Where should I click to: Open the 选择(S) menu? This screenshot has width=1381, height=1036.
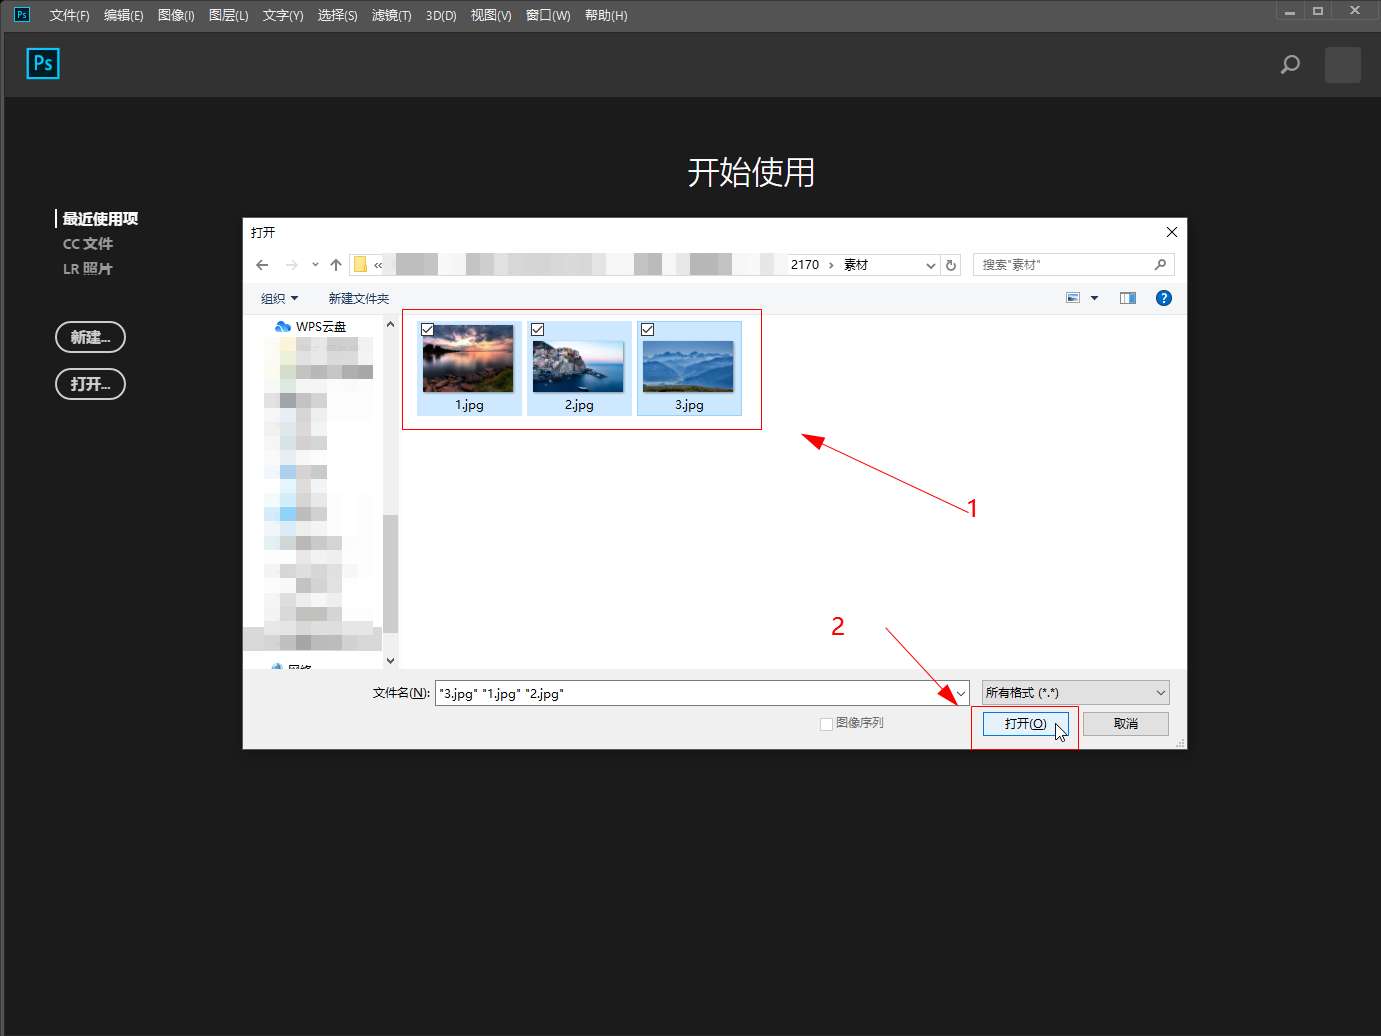pyautogui.click(x=337, y=15)
